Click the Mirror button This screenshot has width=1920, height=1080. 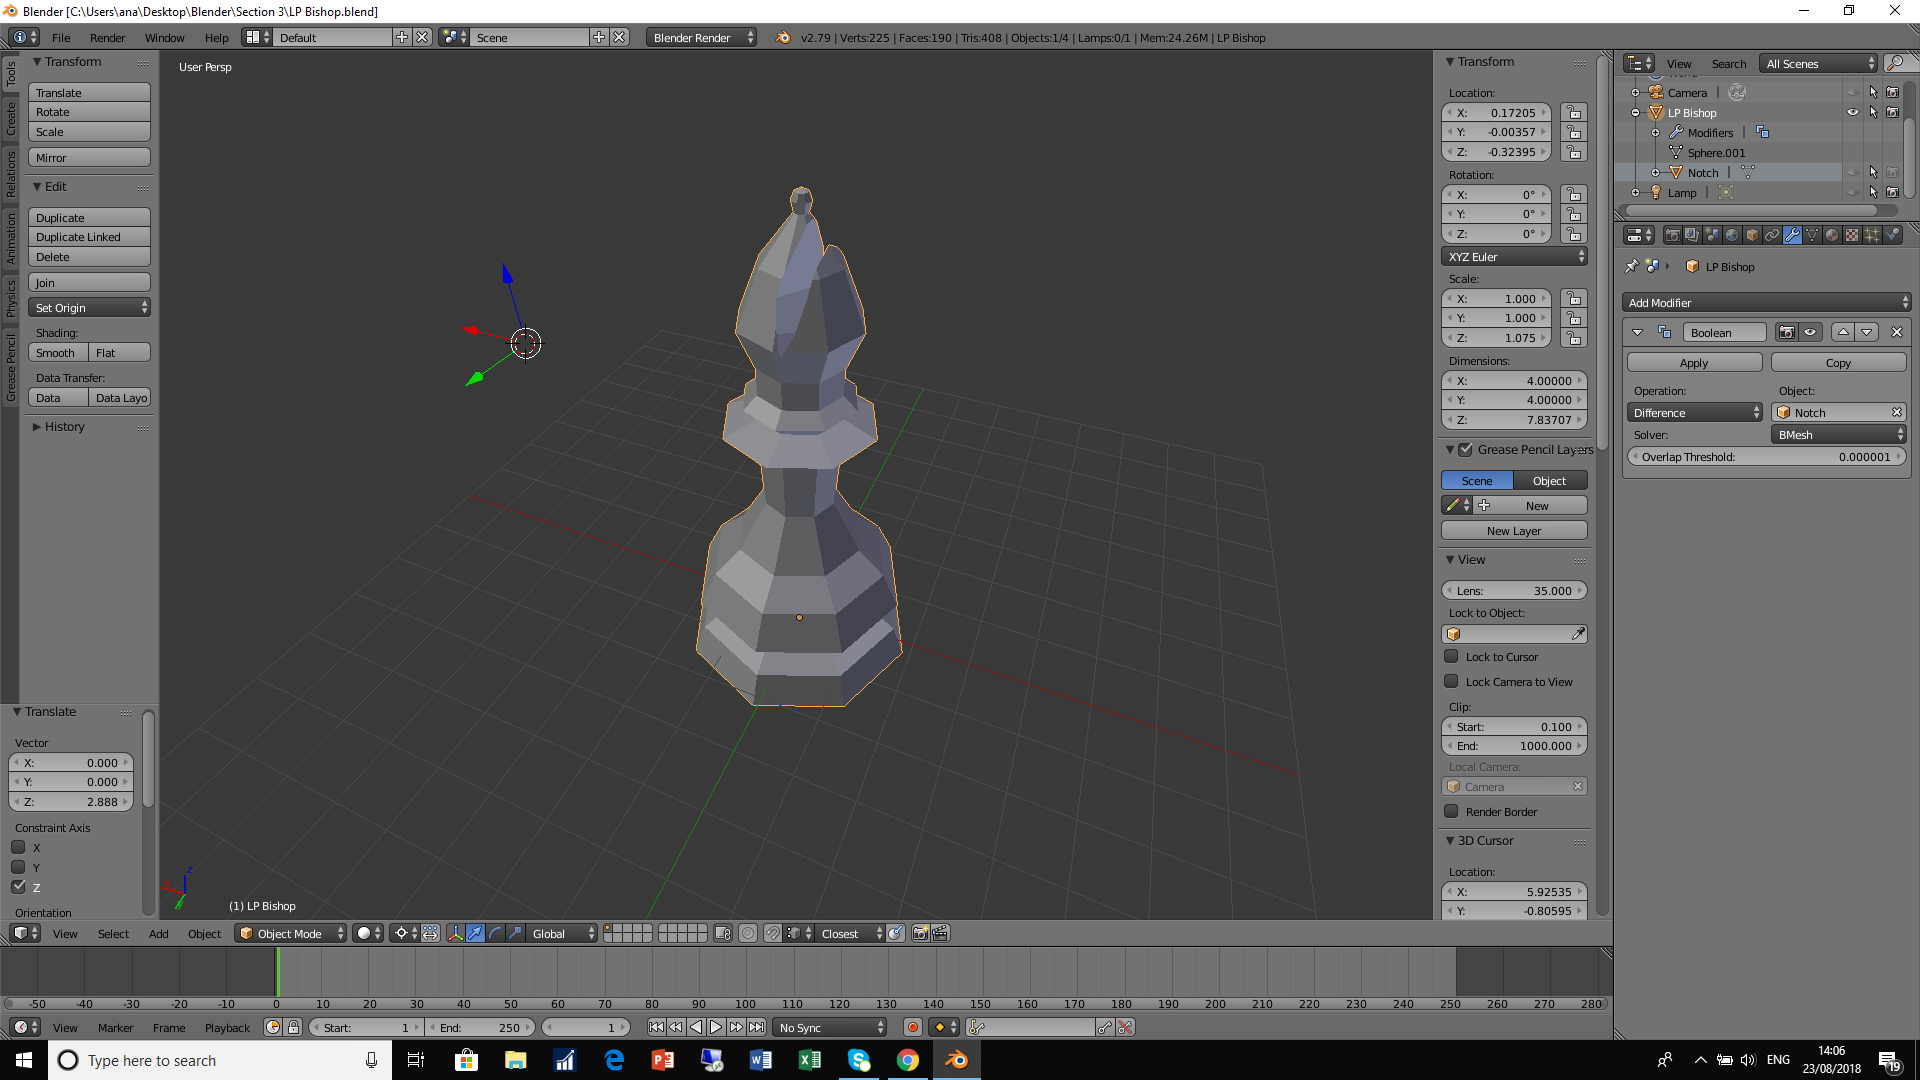coord(89,158)
